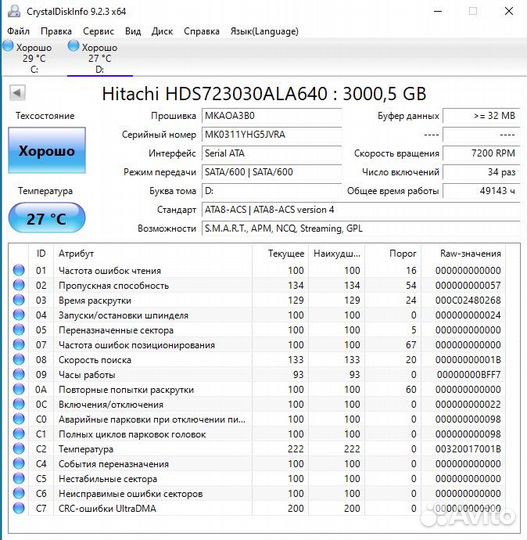
Task: Click the power-on count 34 раз field
Action: tap(481, 172)
